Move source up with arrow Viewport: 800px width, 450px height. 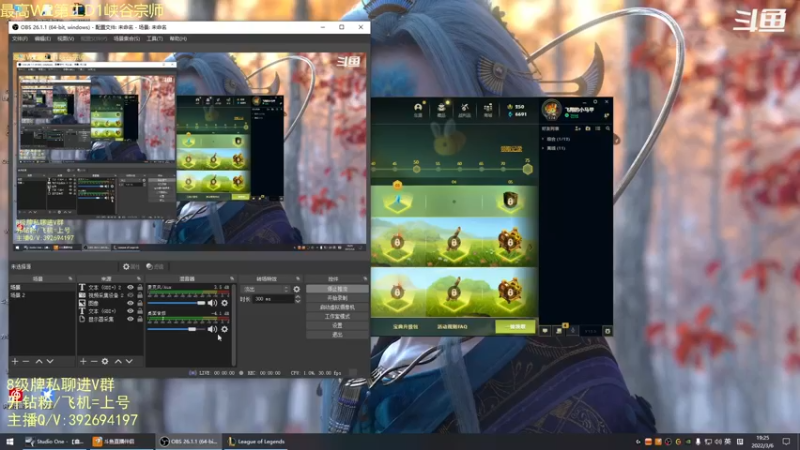[118, 361]
